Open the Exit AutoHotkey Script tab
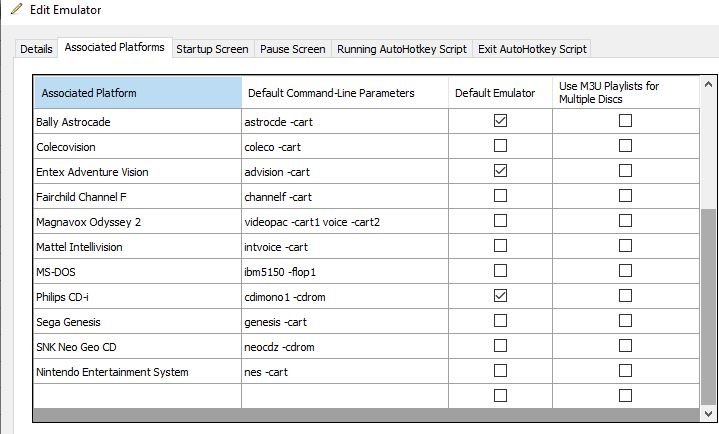This screenshot has width=719, height=434. 532,49
